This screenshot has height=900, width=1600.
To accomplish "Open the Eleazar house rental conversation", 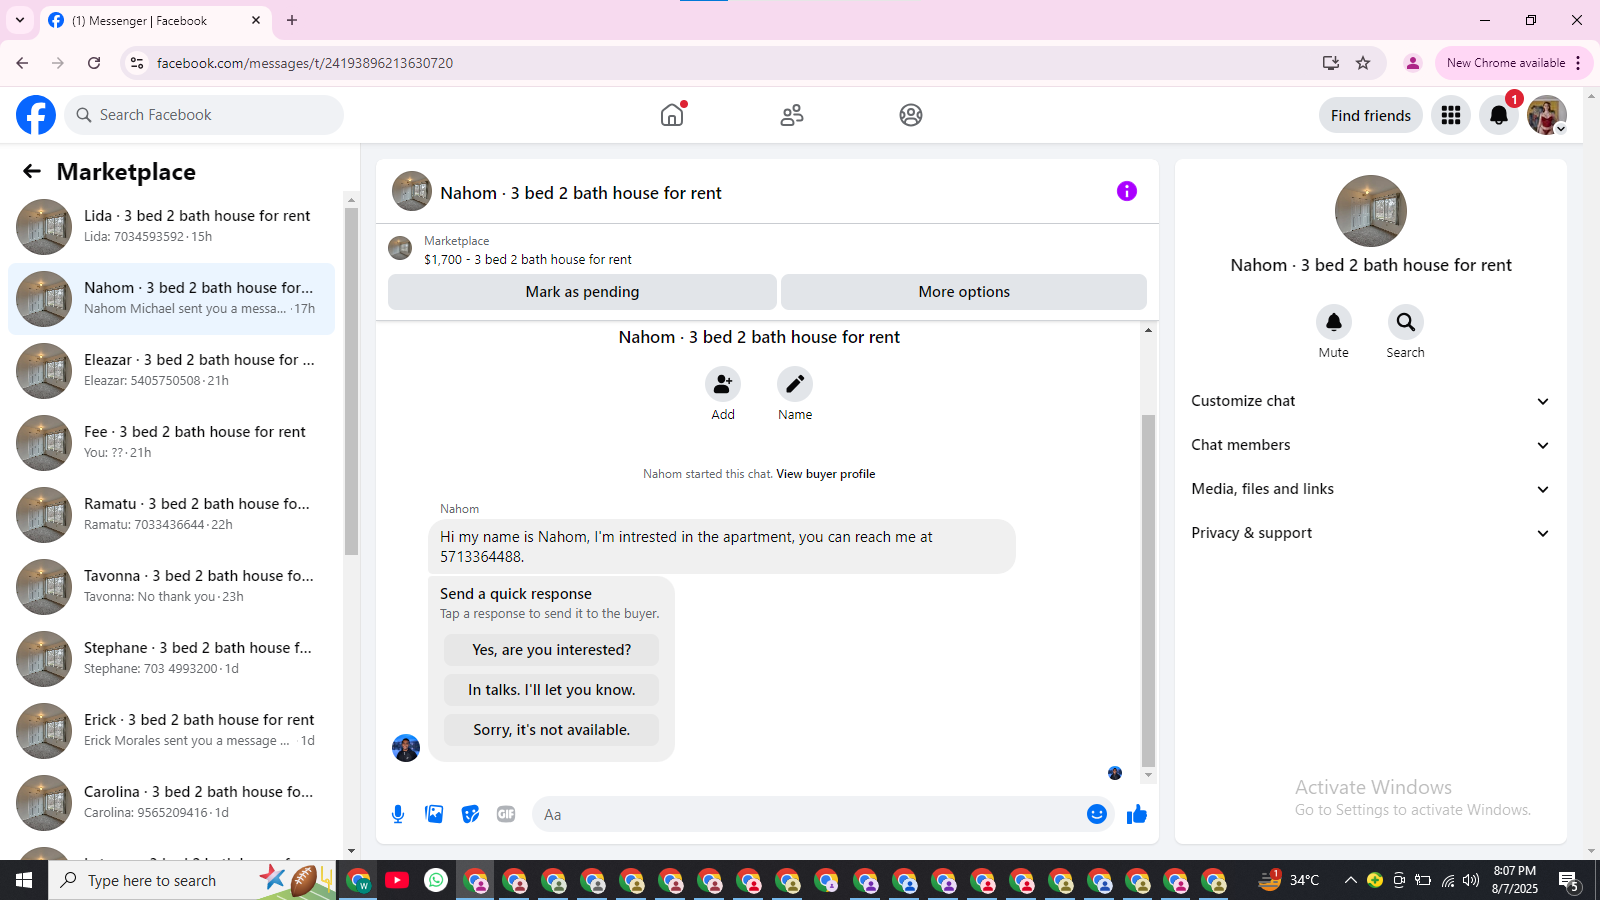I will click(172, 371).
